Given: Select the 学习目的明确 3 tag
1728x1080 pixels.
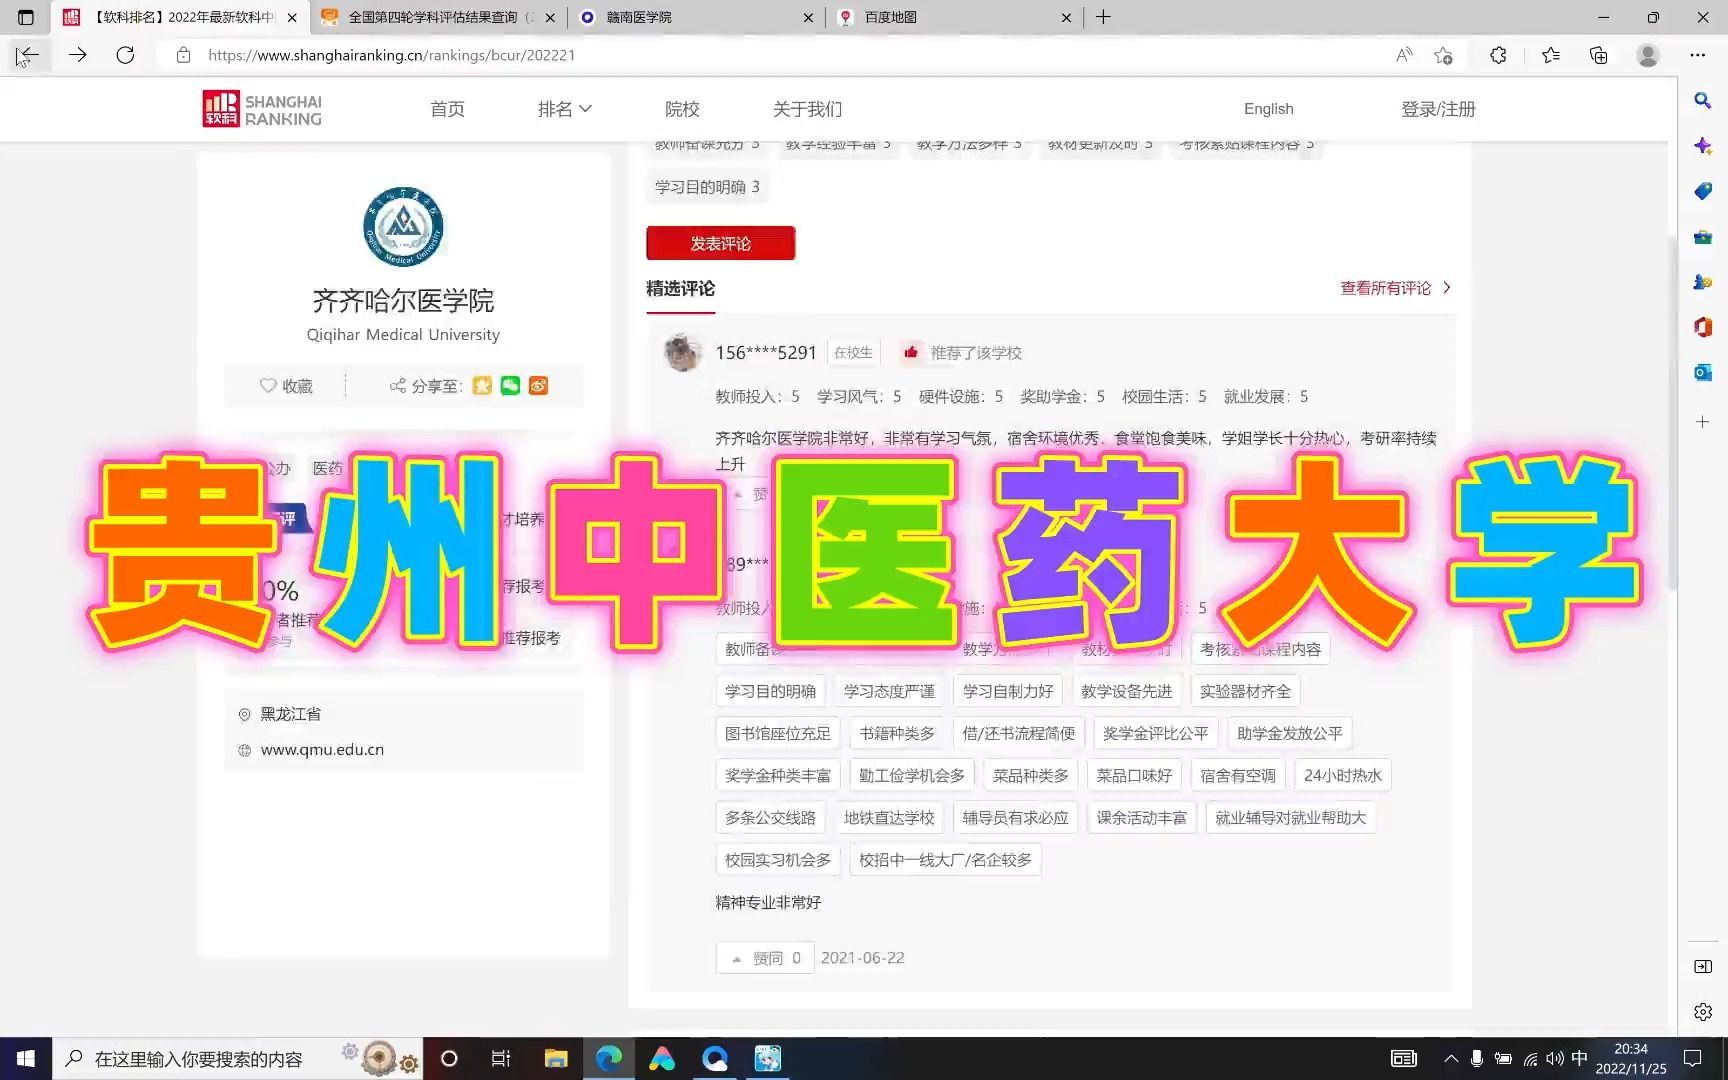Looking at the screenshot, I should pos(707,187).
